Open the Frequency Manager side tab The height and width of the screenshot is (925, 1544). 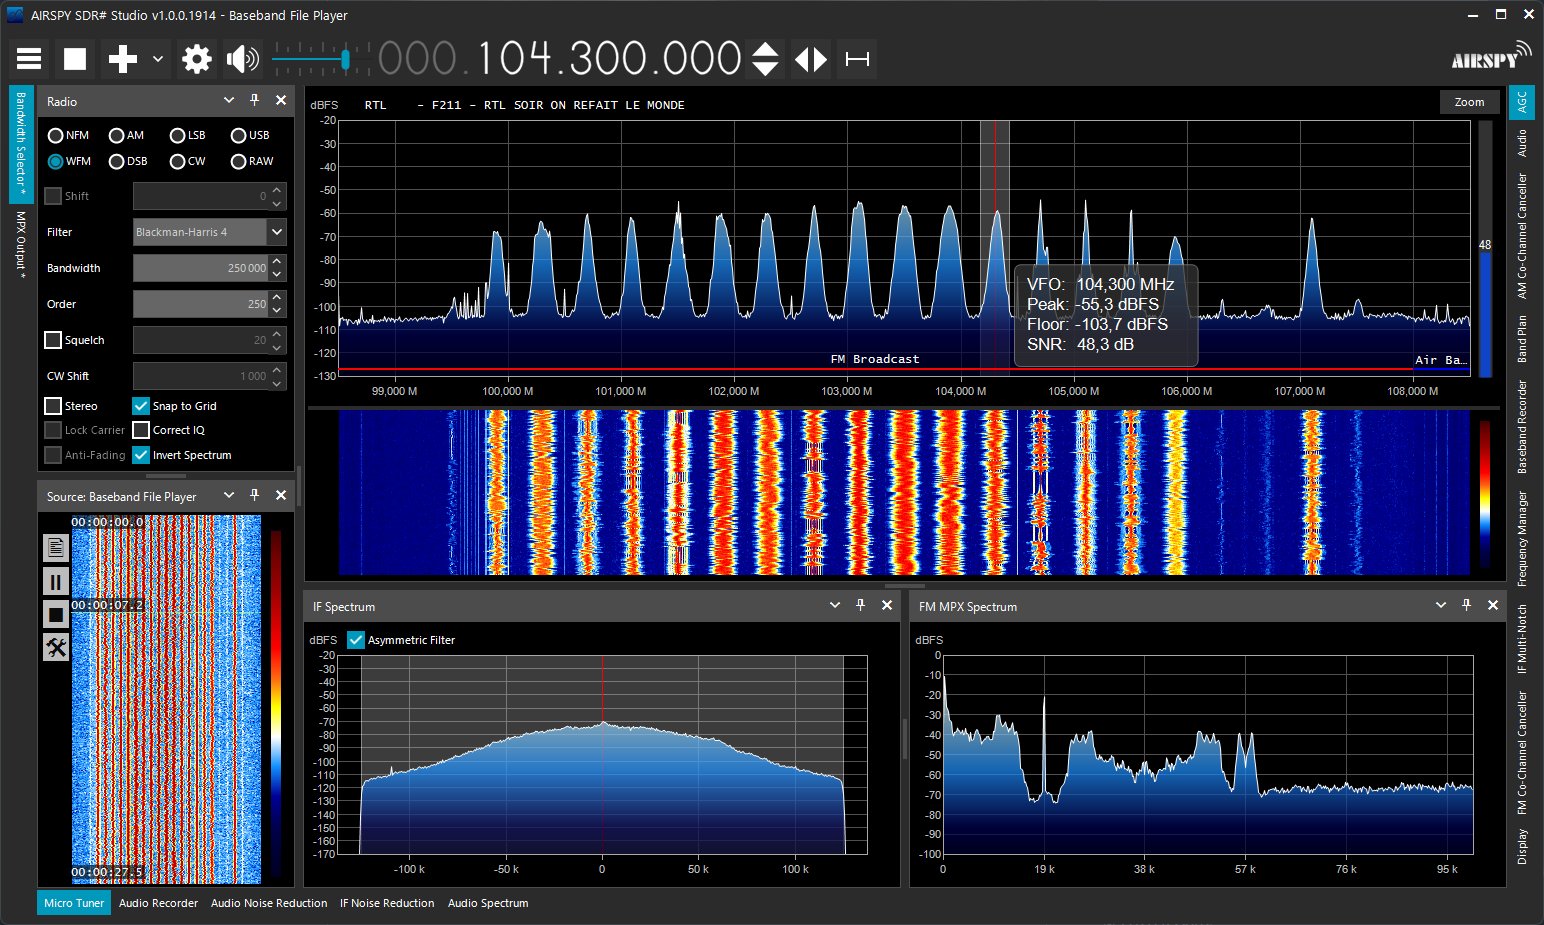click(1522, 538)
